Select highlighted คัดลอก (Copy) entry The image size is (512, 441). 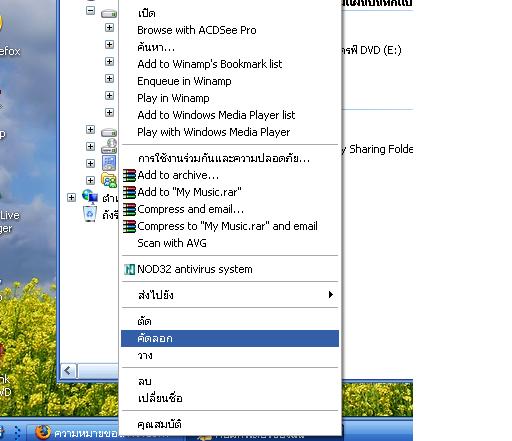click(230, 339)
